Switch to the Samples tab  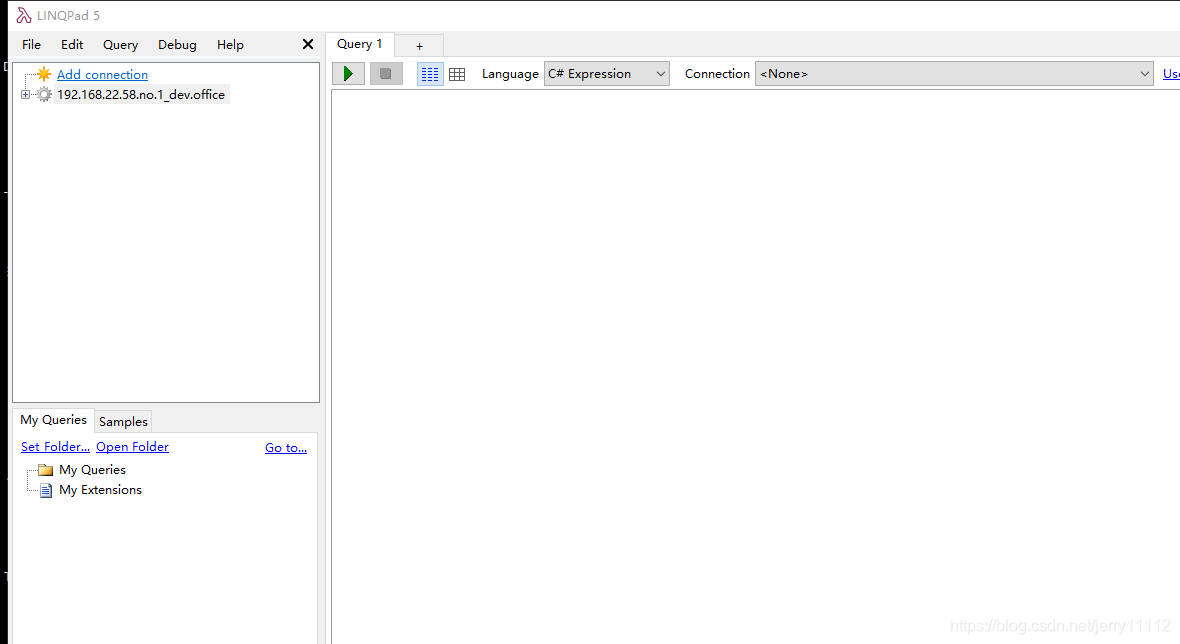pyautogui.click(x=123, y=421)
